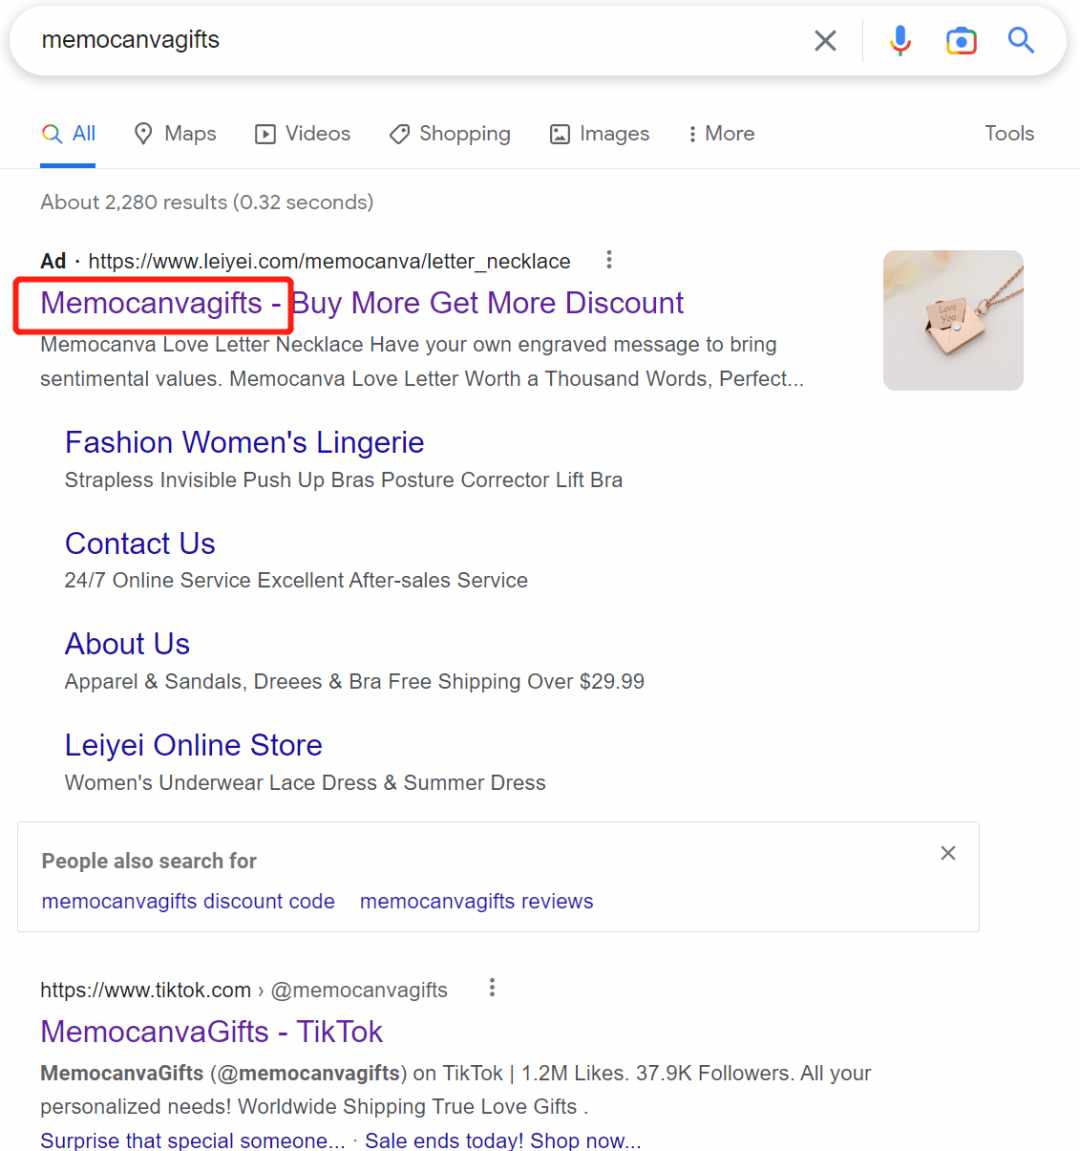
Task: Open the Fashion Women's Lingerie sitelink
Action: click(x=244, y=443)
